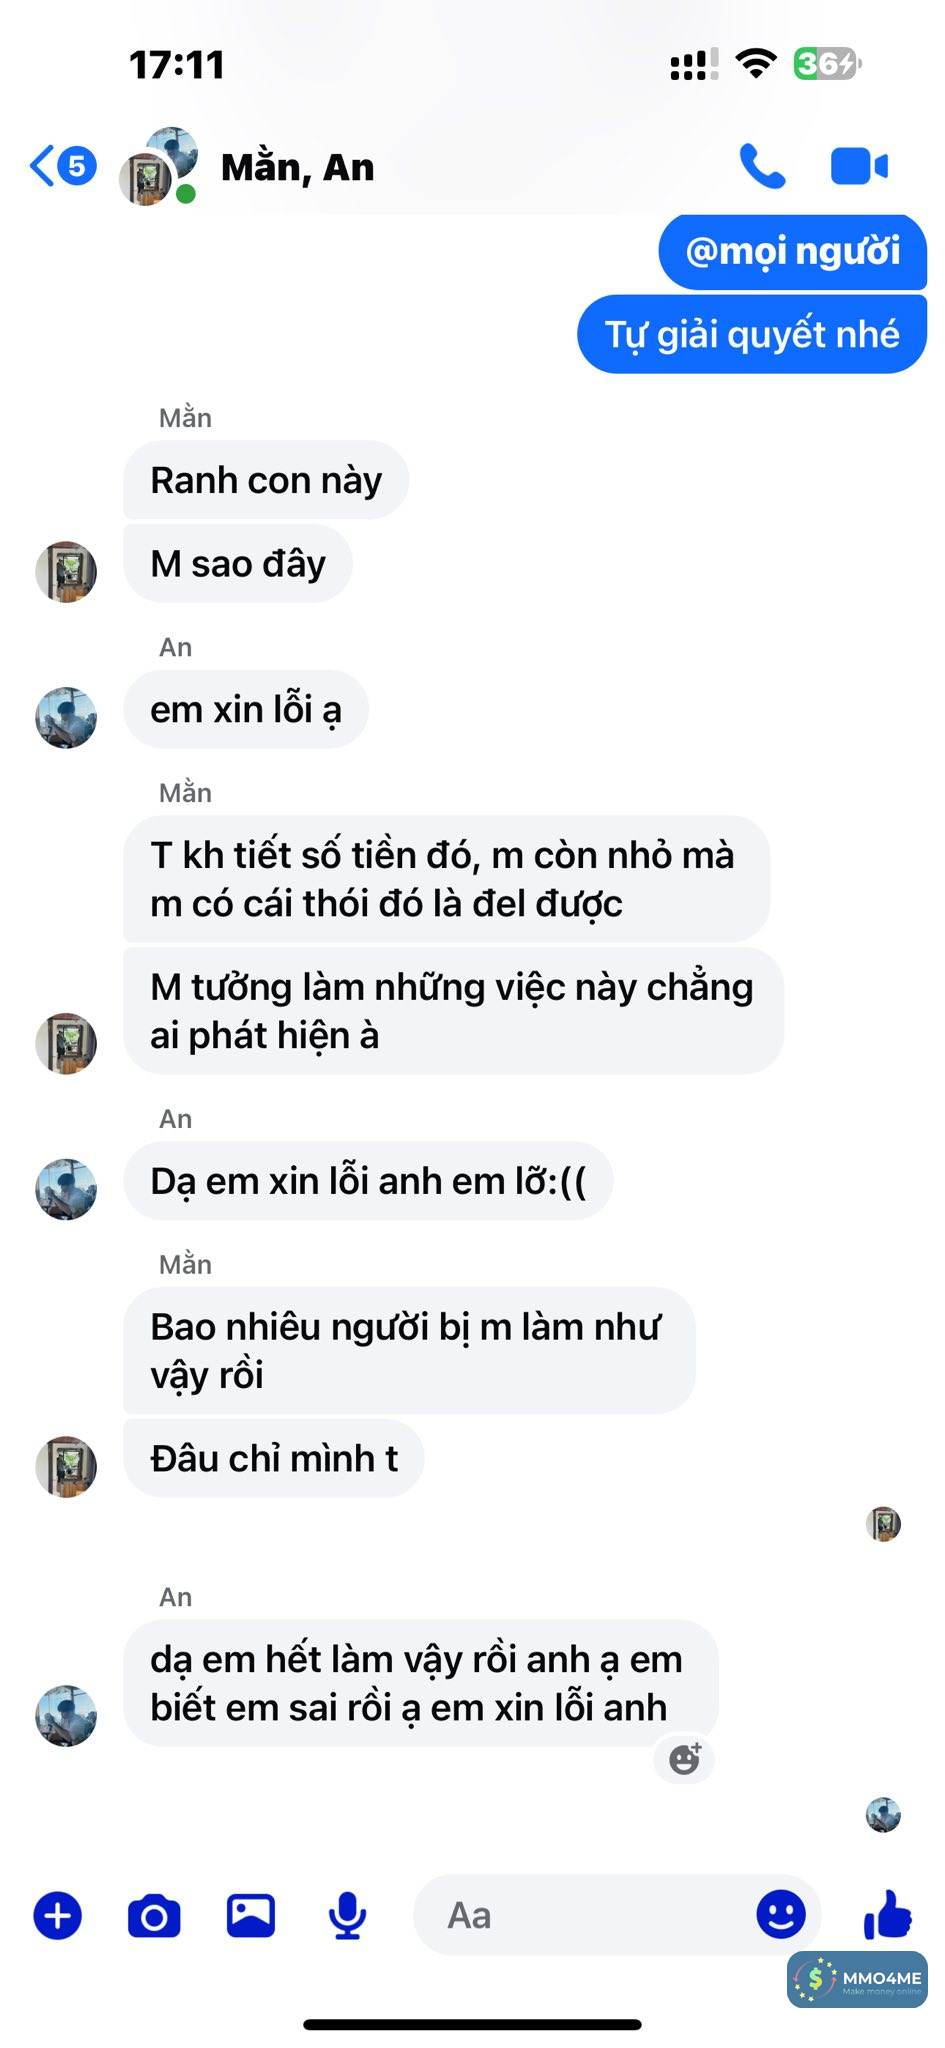
Task: Add a reaction to An's last message
Action: (x=685, y=1759)
